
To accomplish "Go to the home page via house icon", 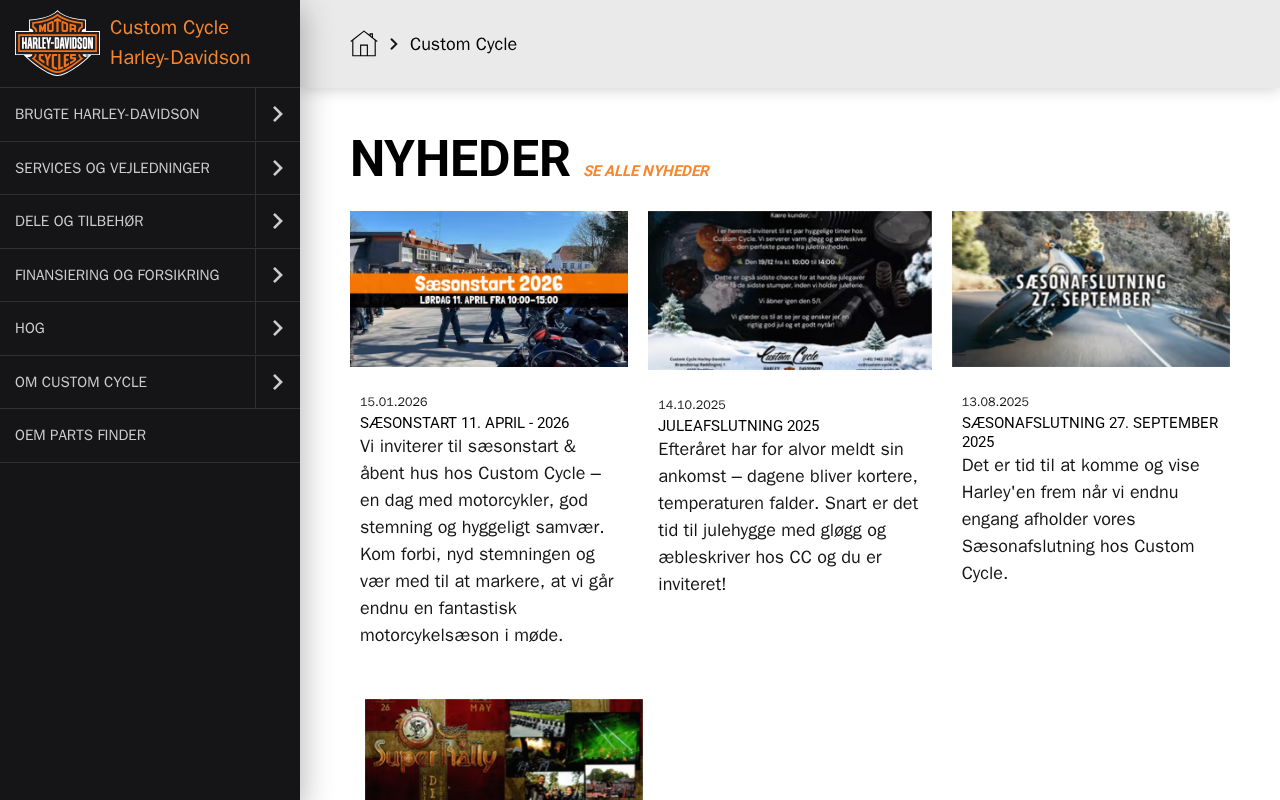I will coord(364,44).
